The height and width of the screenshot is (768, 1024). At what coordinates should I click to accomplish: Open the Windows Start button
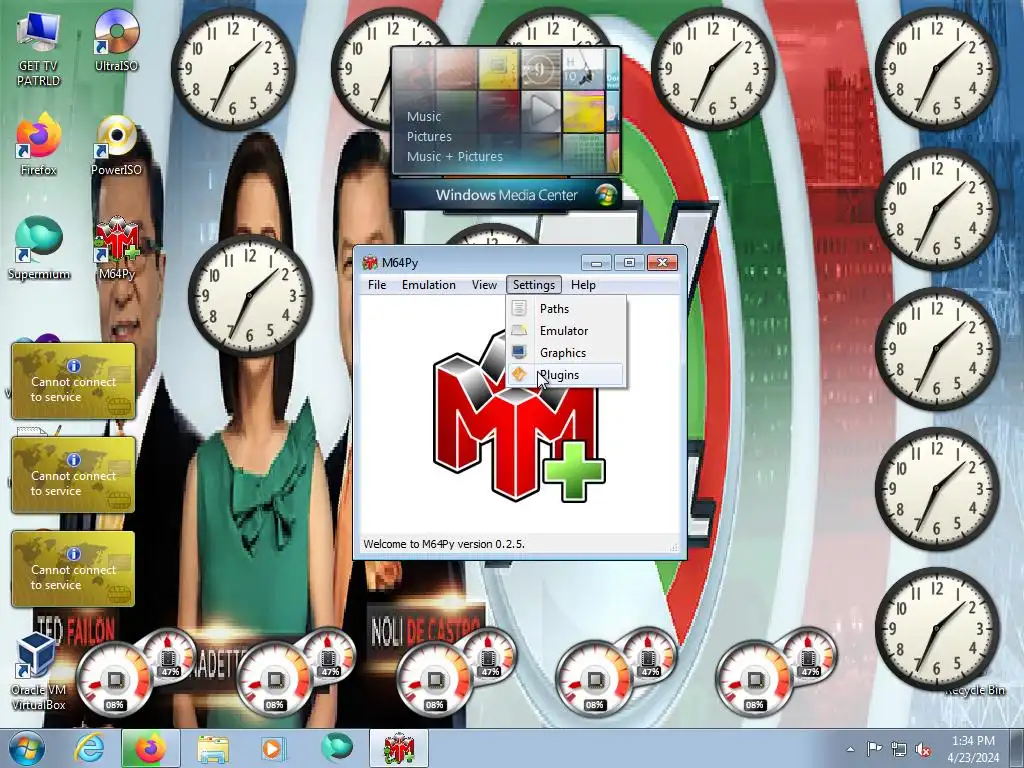(27, 748)
